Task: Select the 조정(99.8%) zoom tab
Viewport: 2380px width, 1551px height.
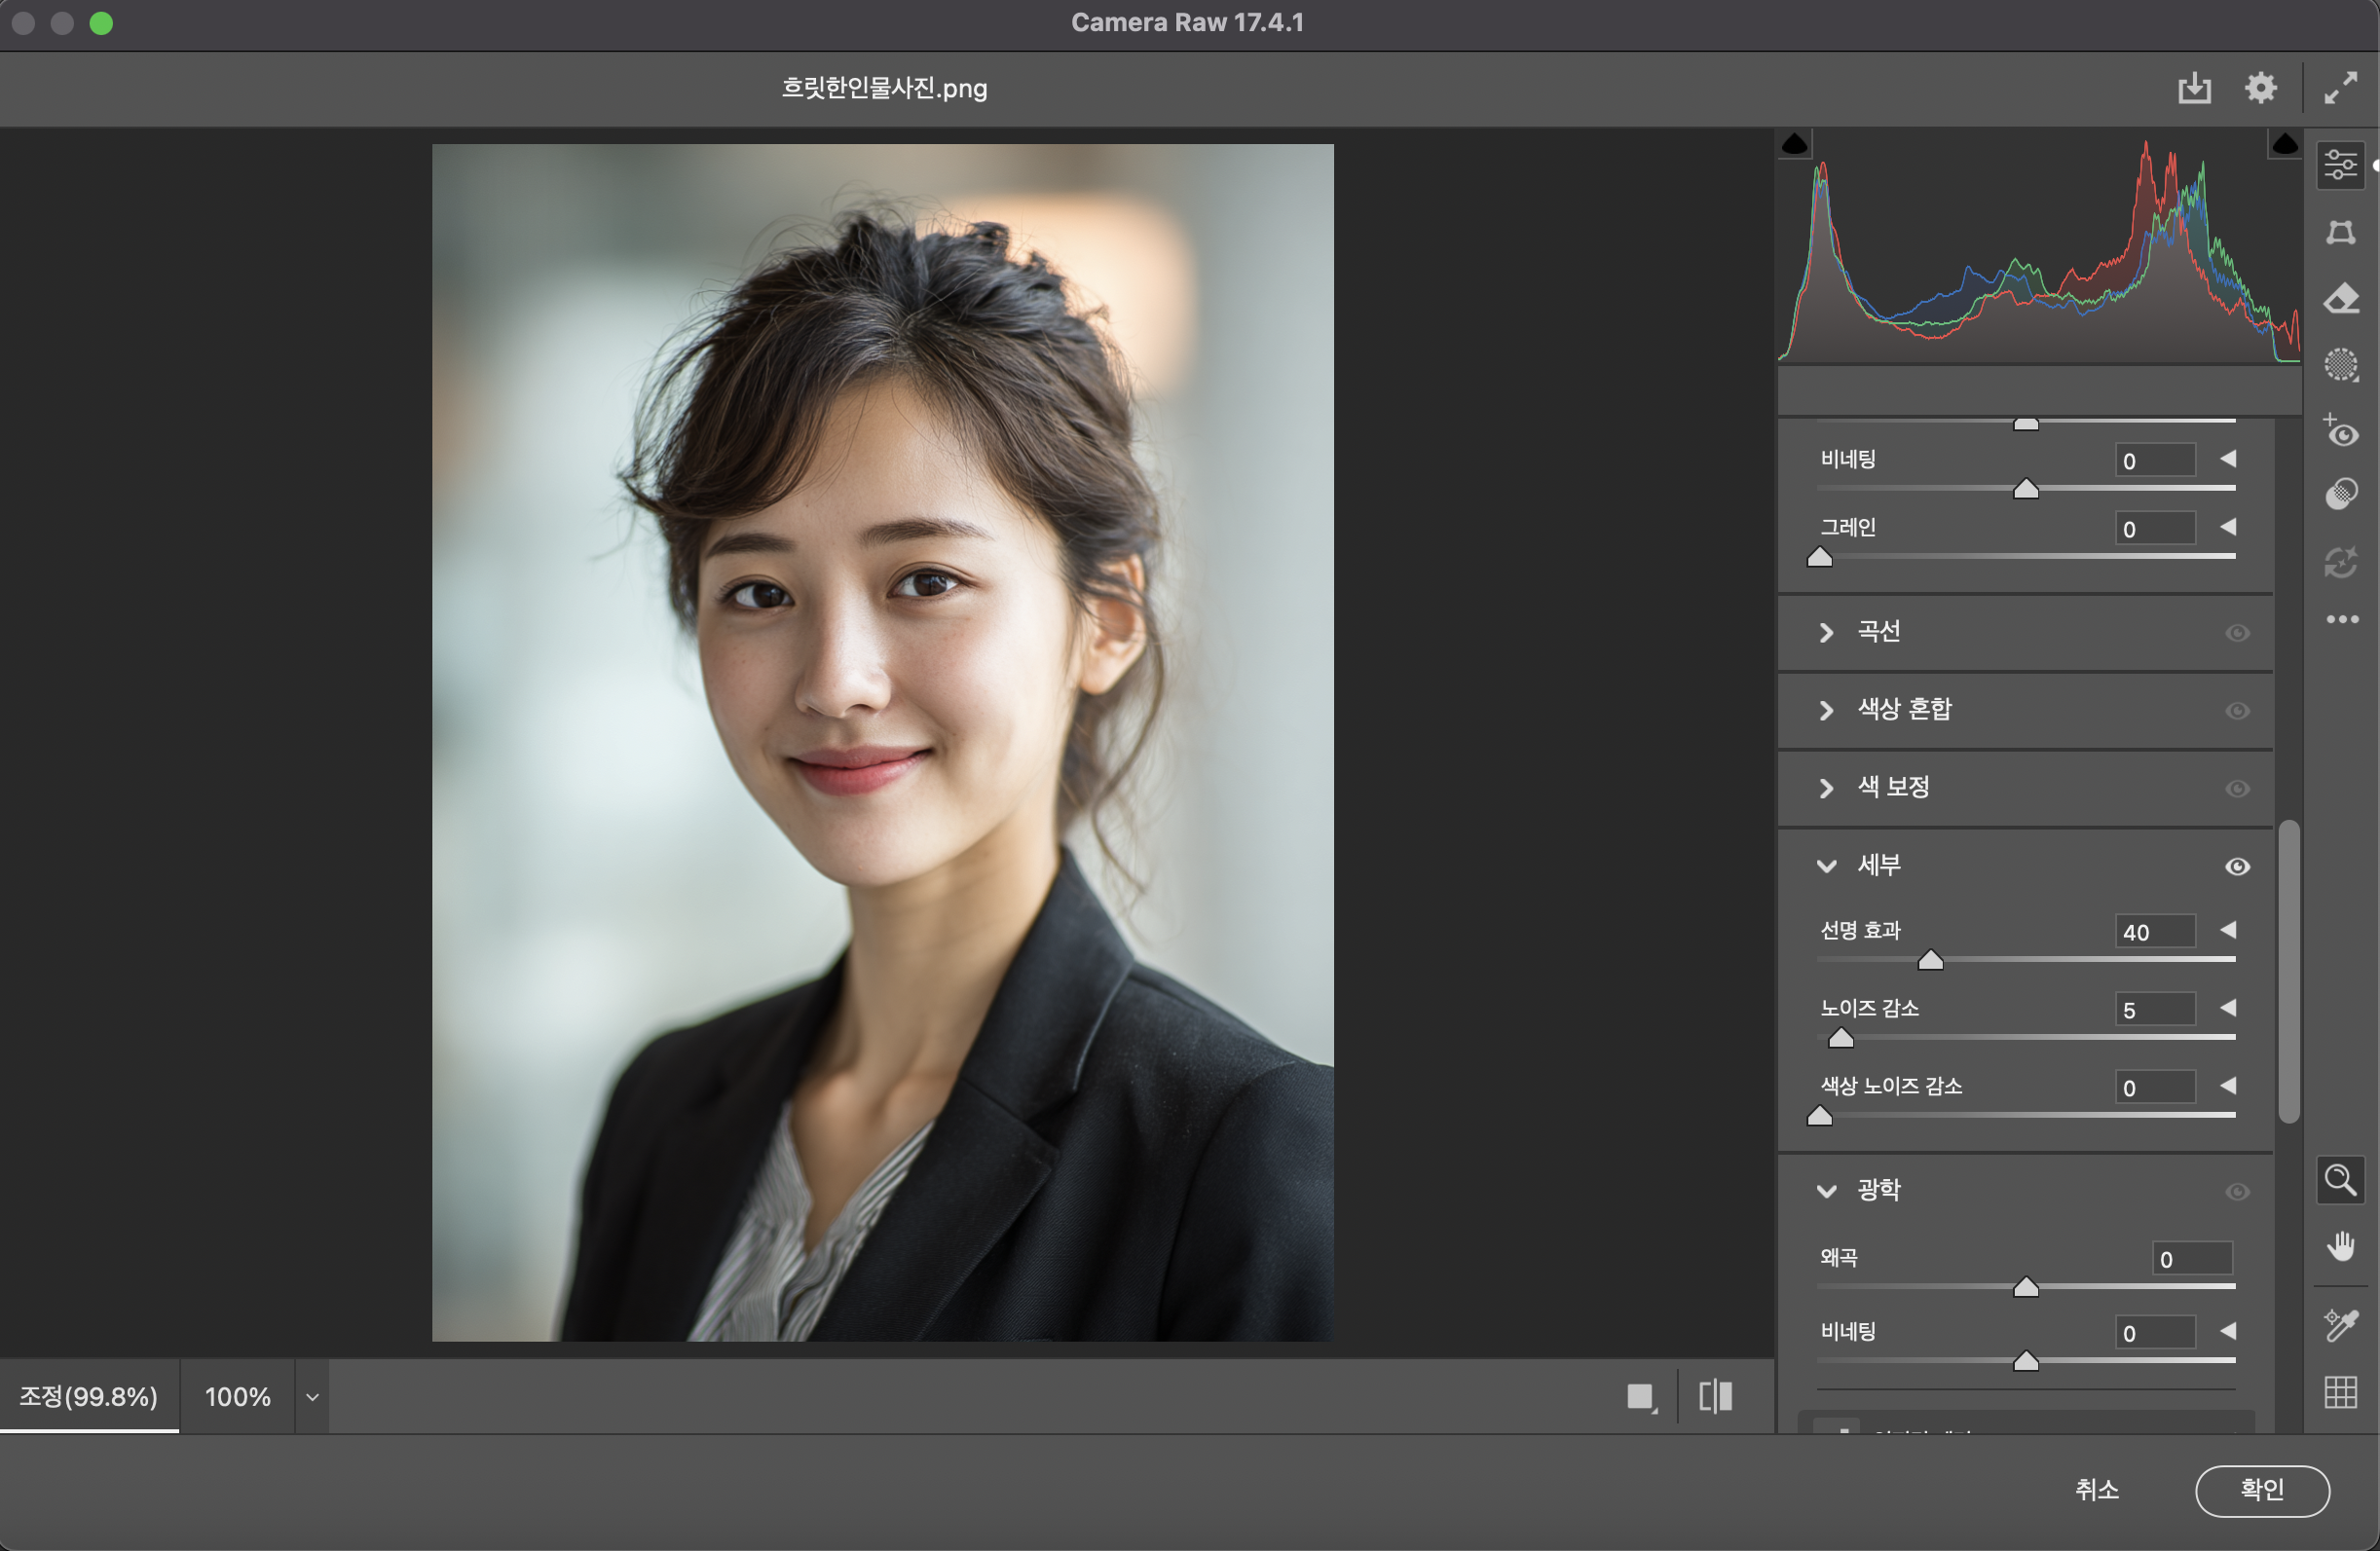Action: [89, 1396]
